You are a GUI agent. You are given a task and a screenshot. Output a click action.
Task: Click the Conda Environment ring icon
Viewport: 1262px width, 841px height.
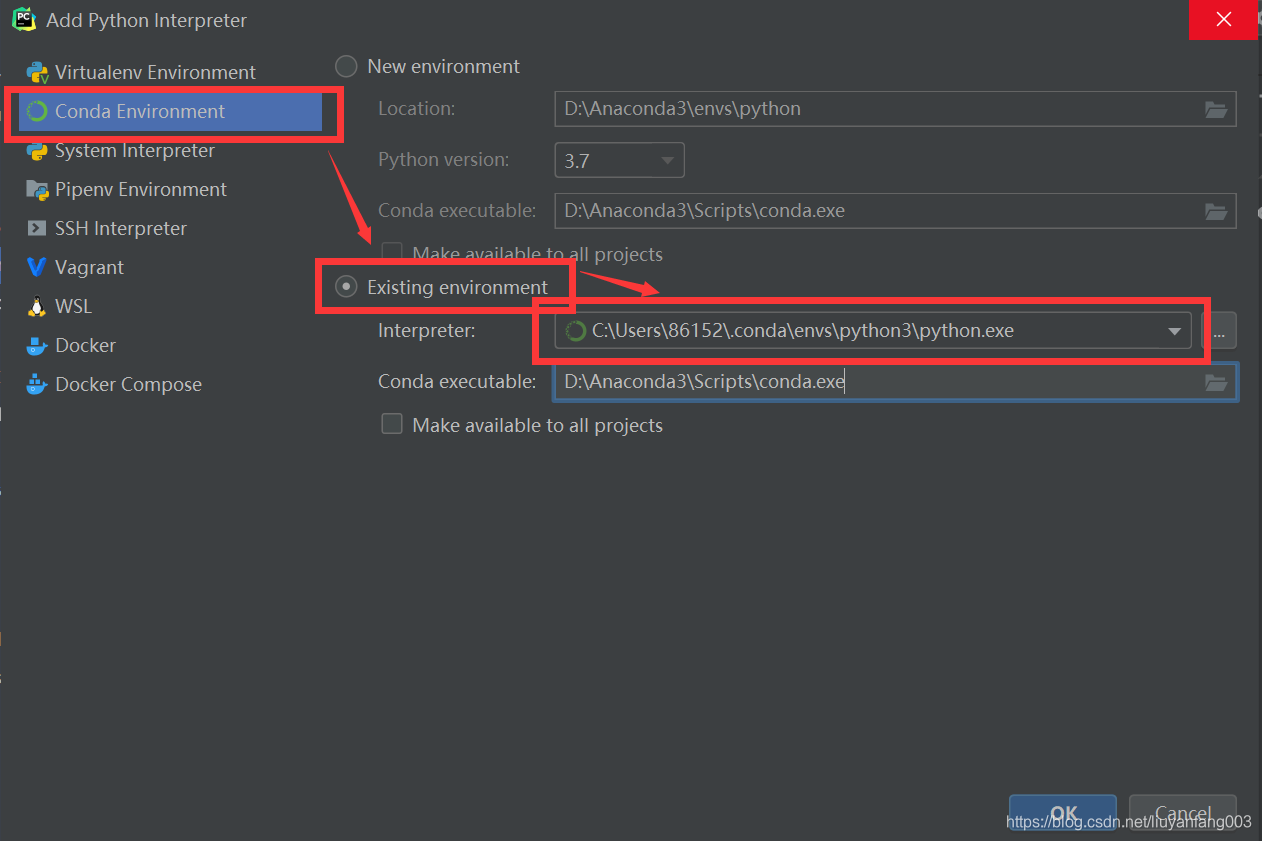point(38,111)
